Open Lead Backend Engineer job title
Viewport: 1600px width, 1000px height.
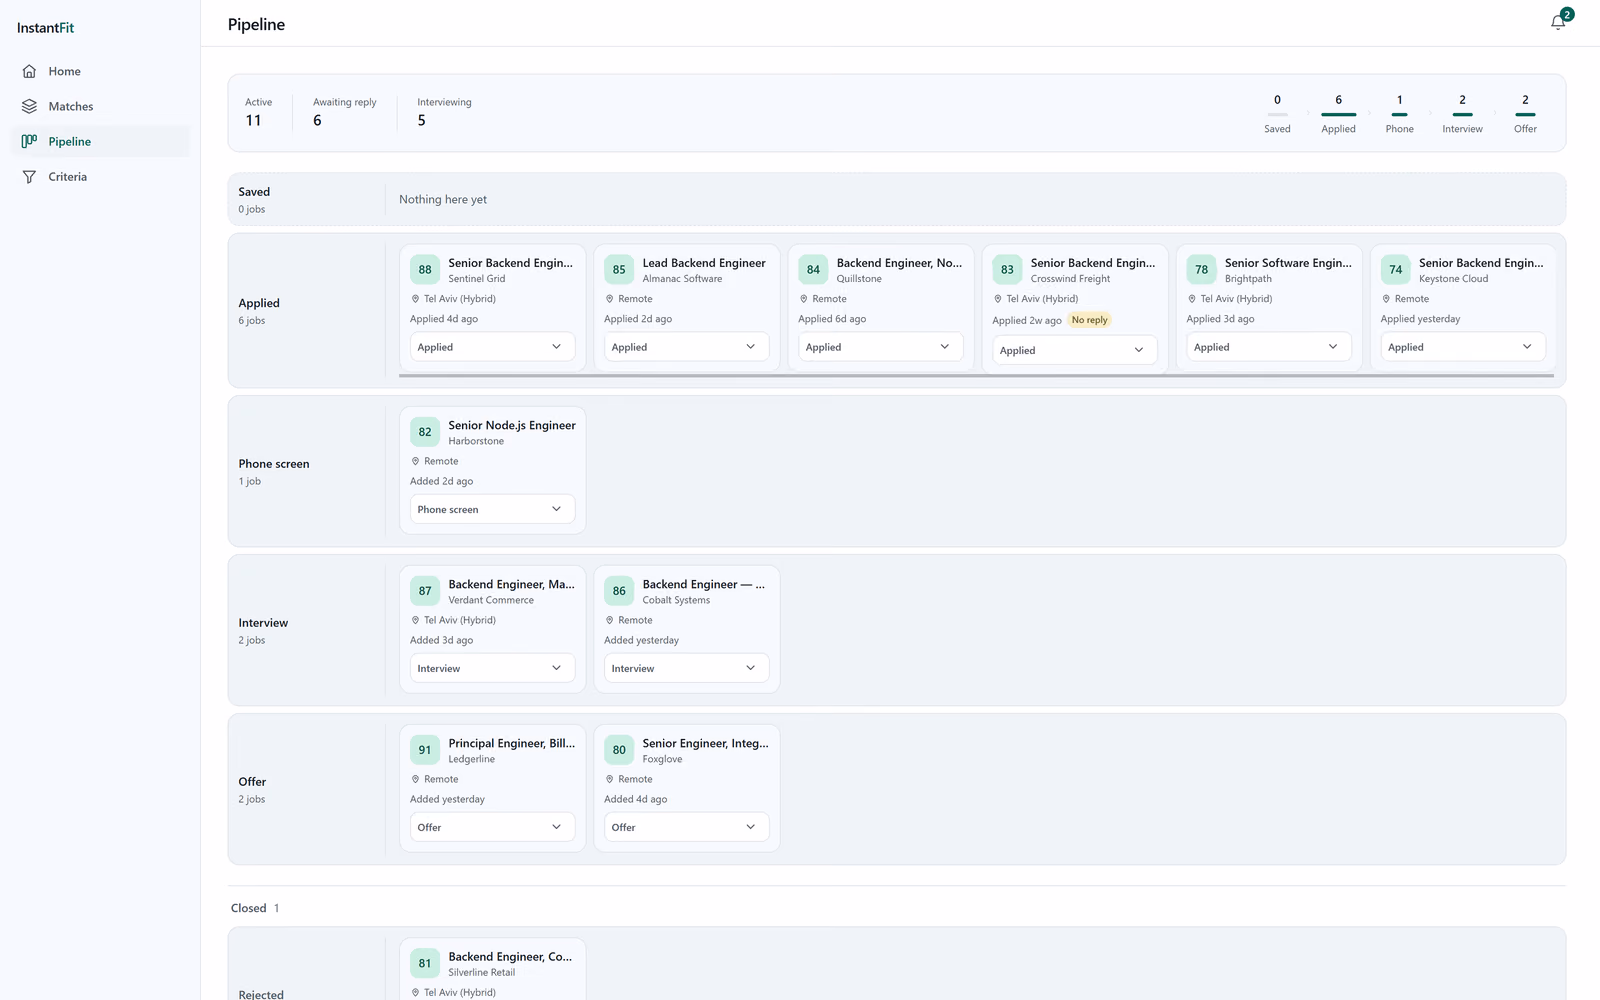pos(704,263)
